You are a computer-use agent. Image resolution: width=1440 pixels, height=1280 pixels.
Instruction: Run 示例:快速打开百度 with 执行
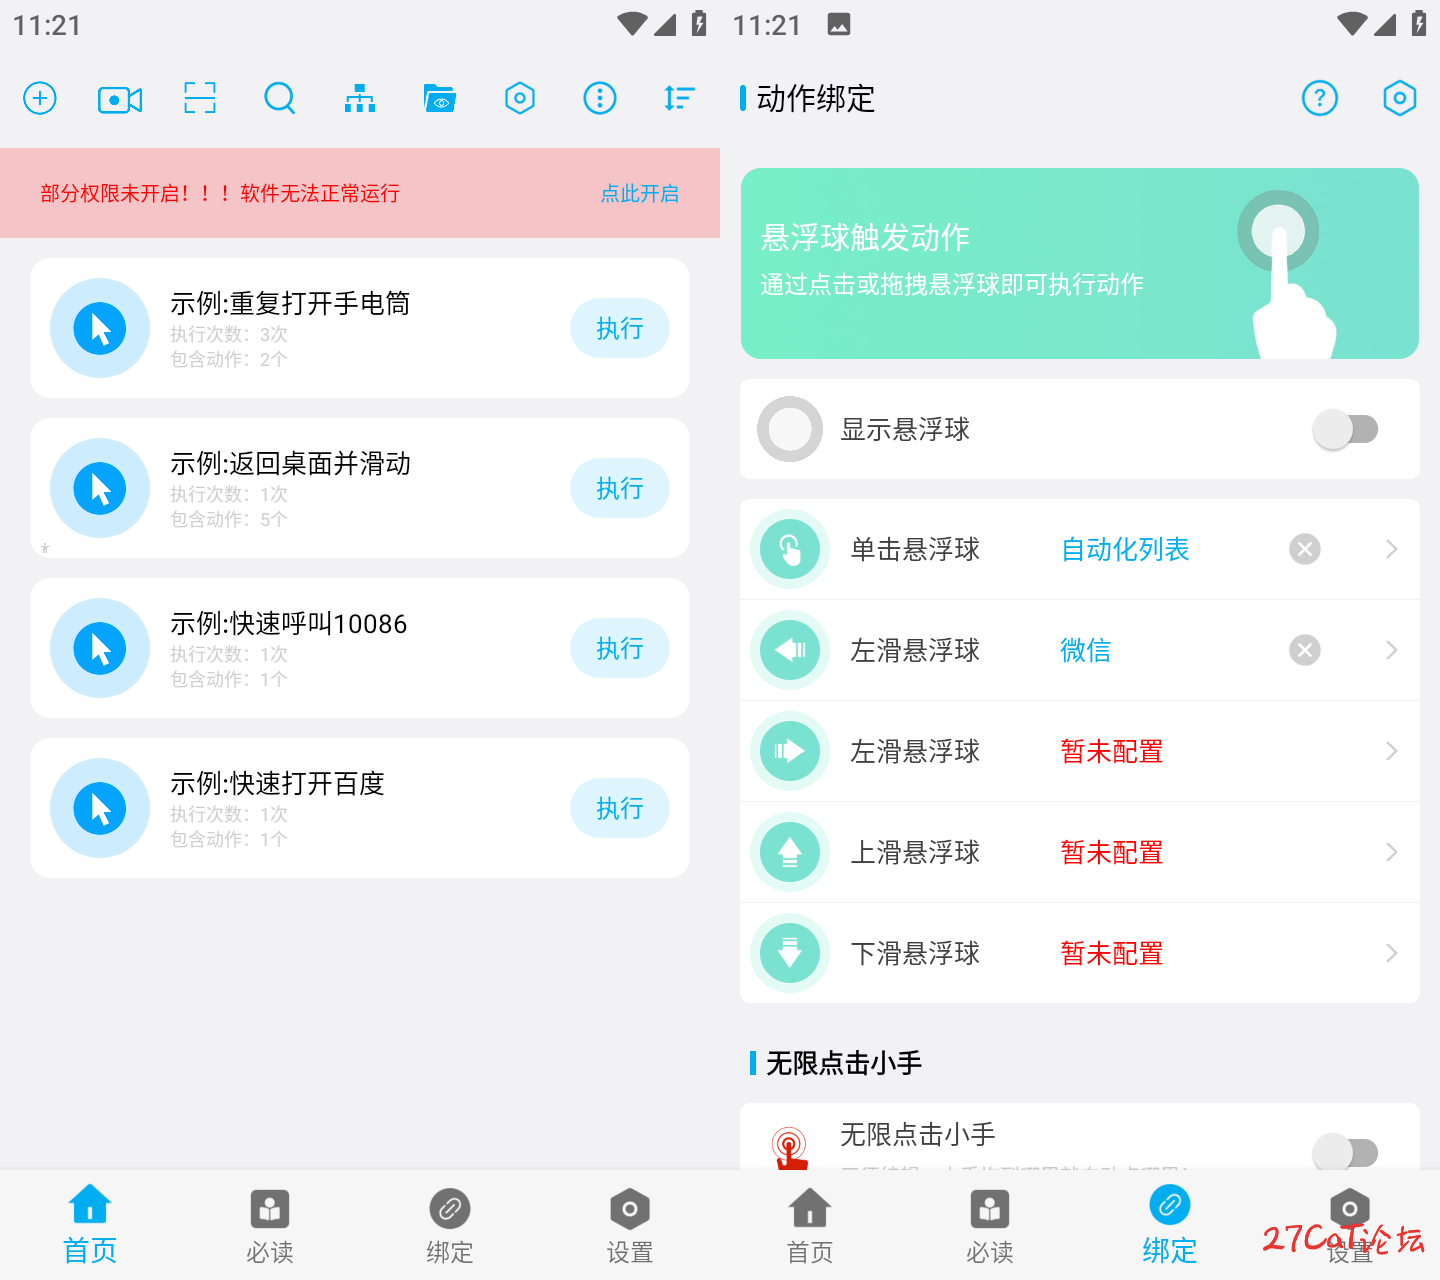pos(620,808)
